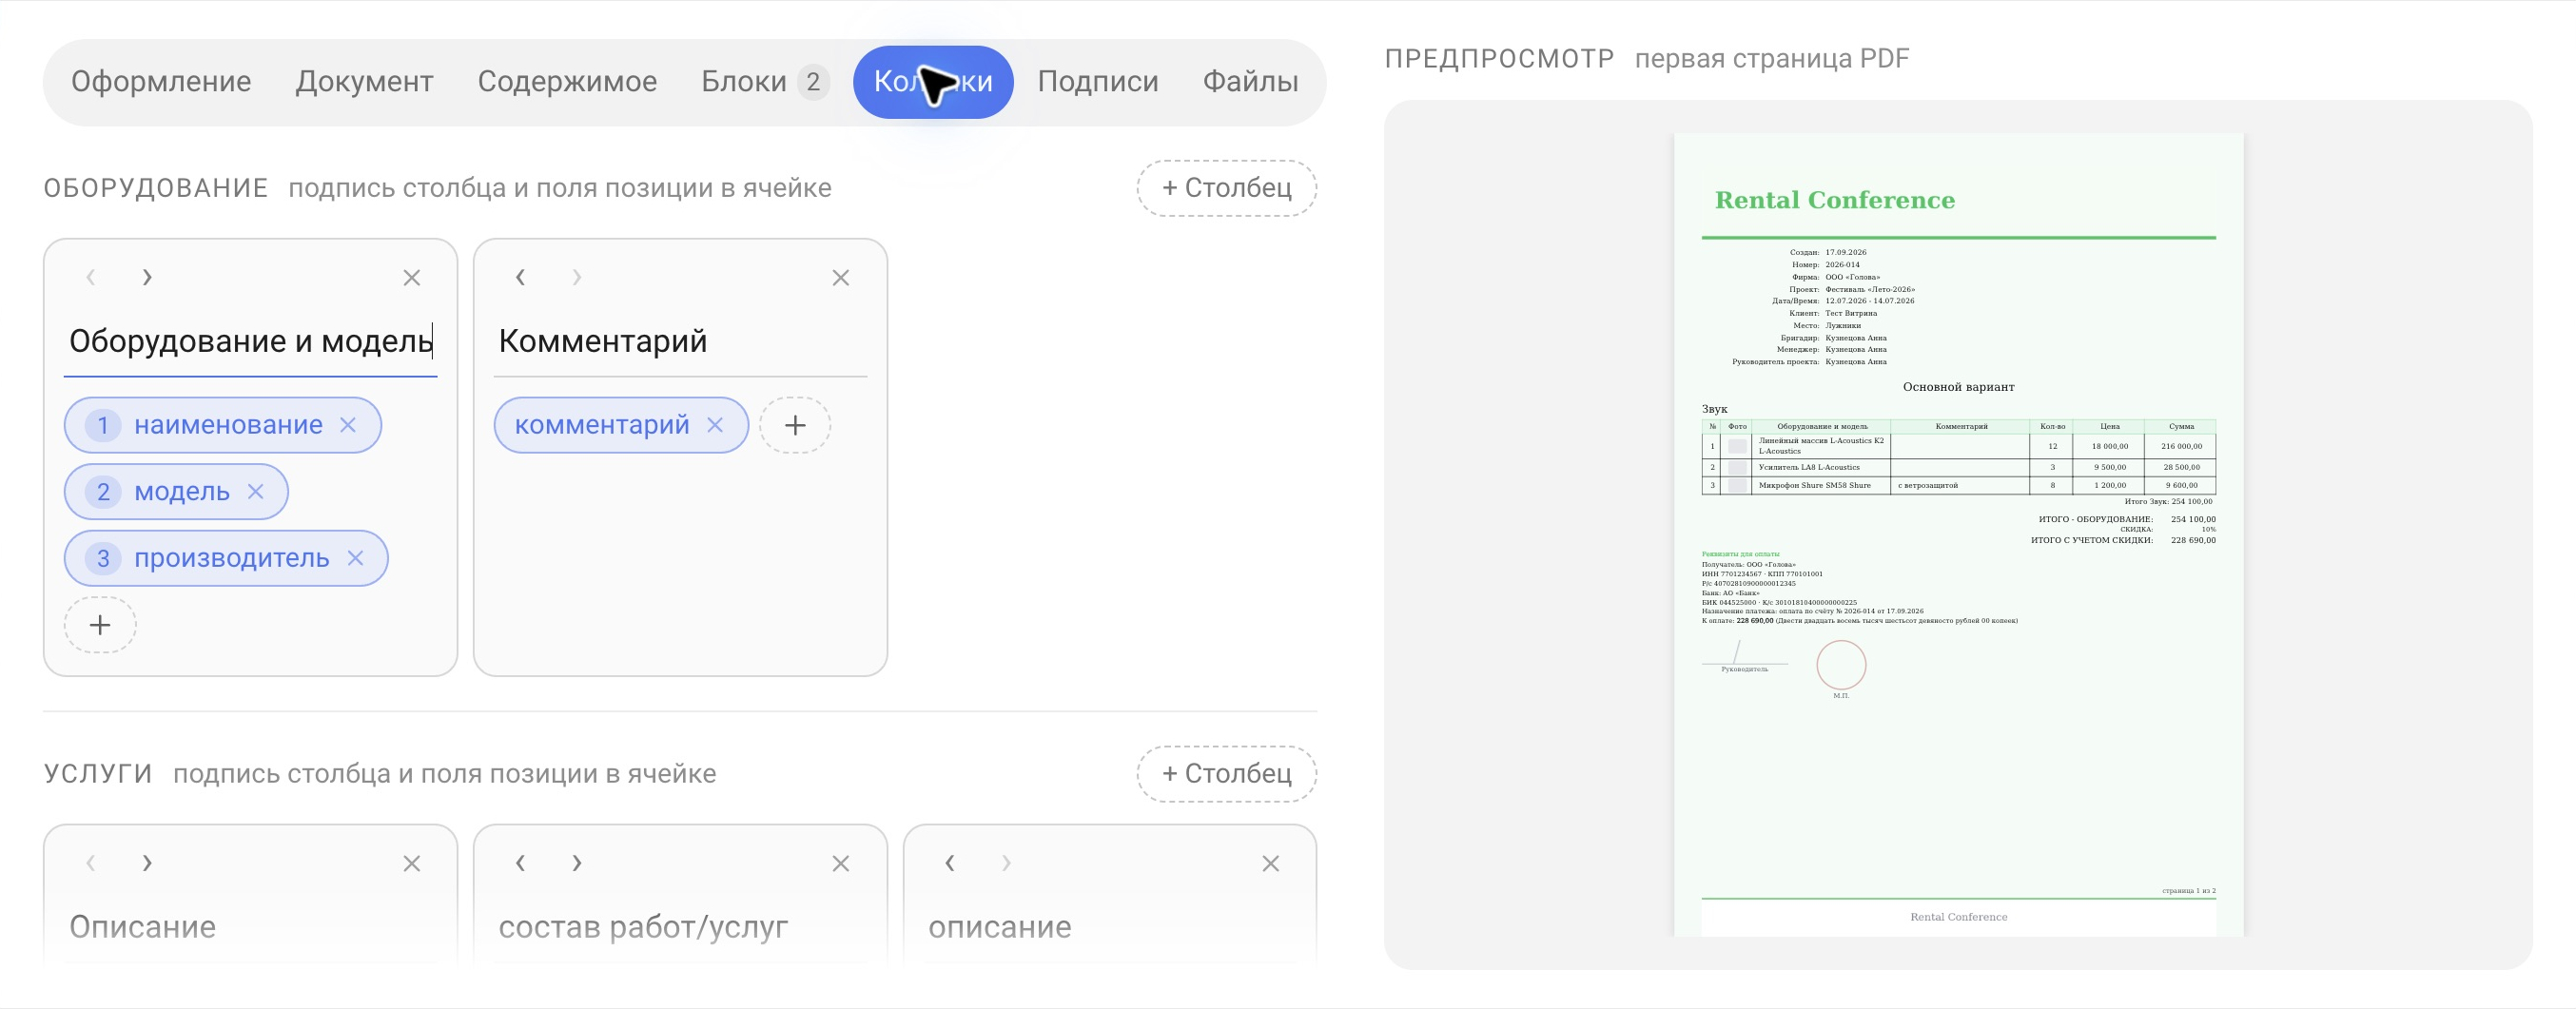Select the Колонки tab
The image size is (2576, 1009).
[933, 82]
